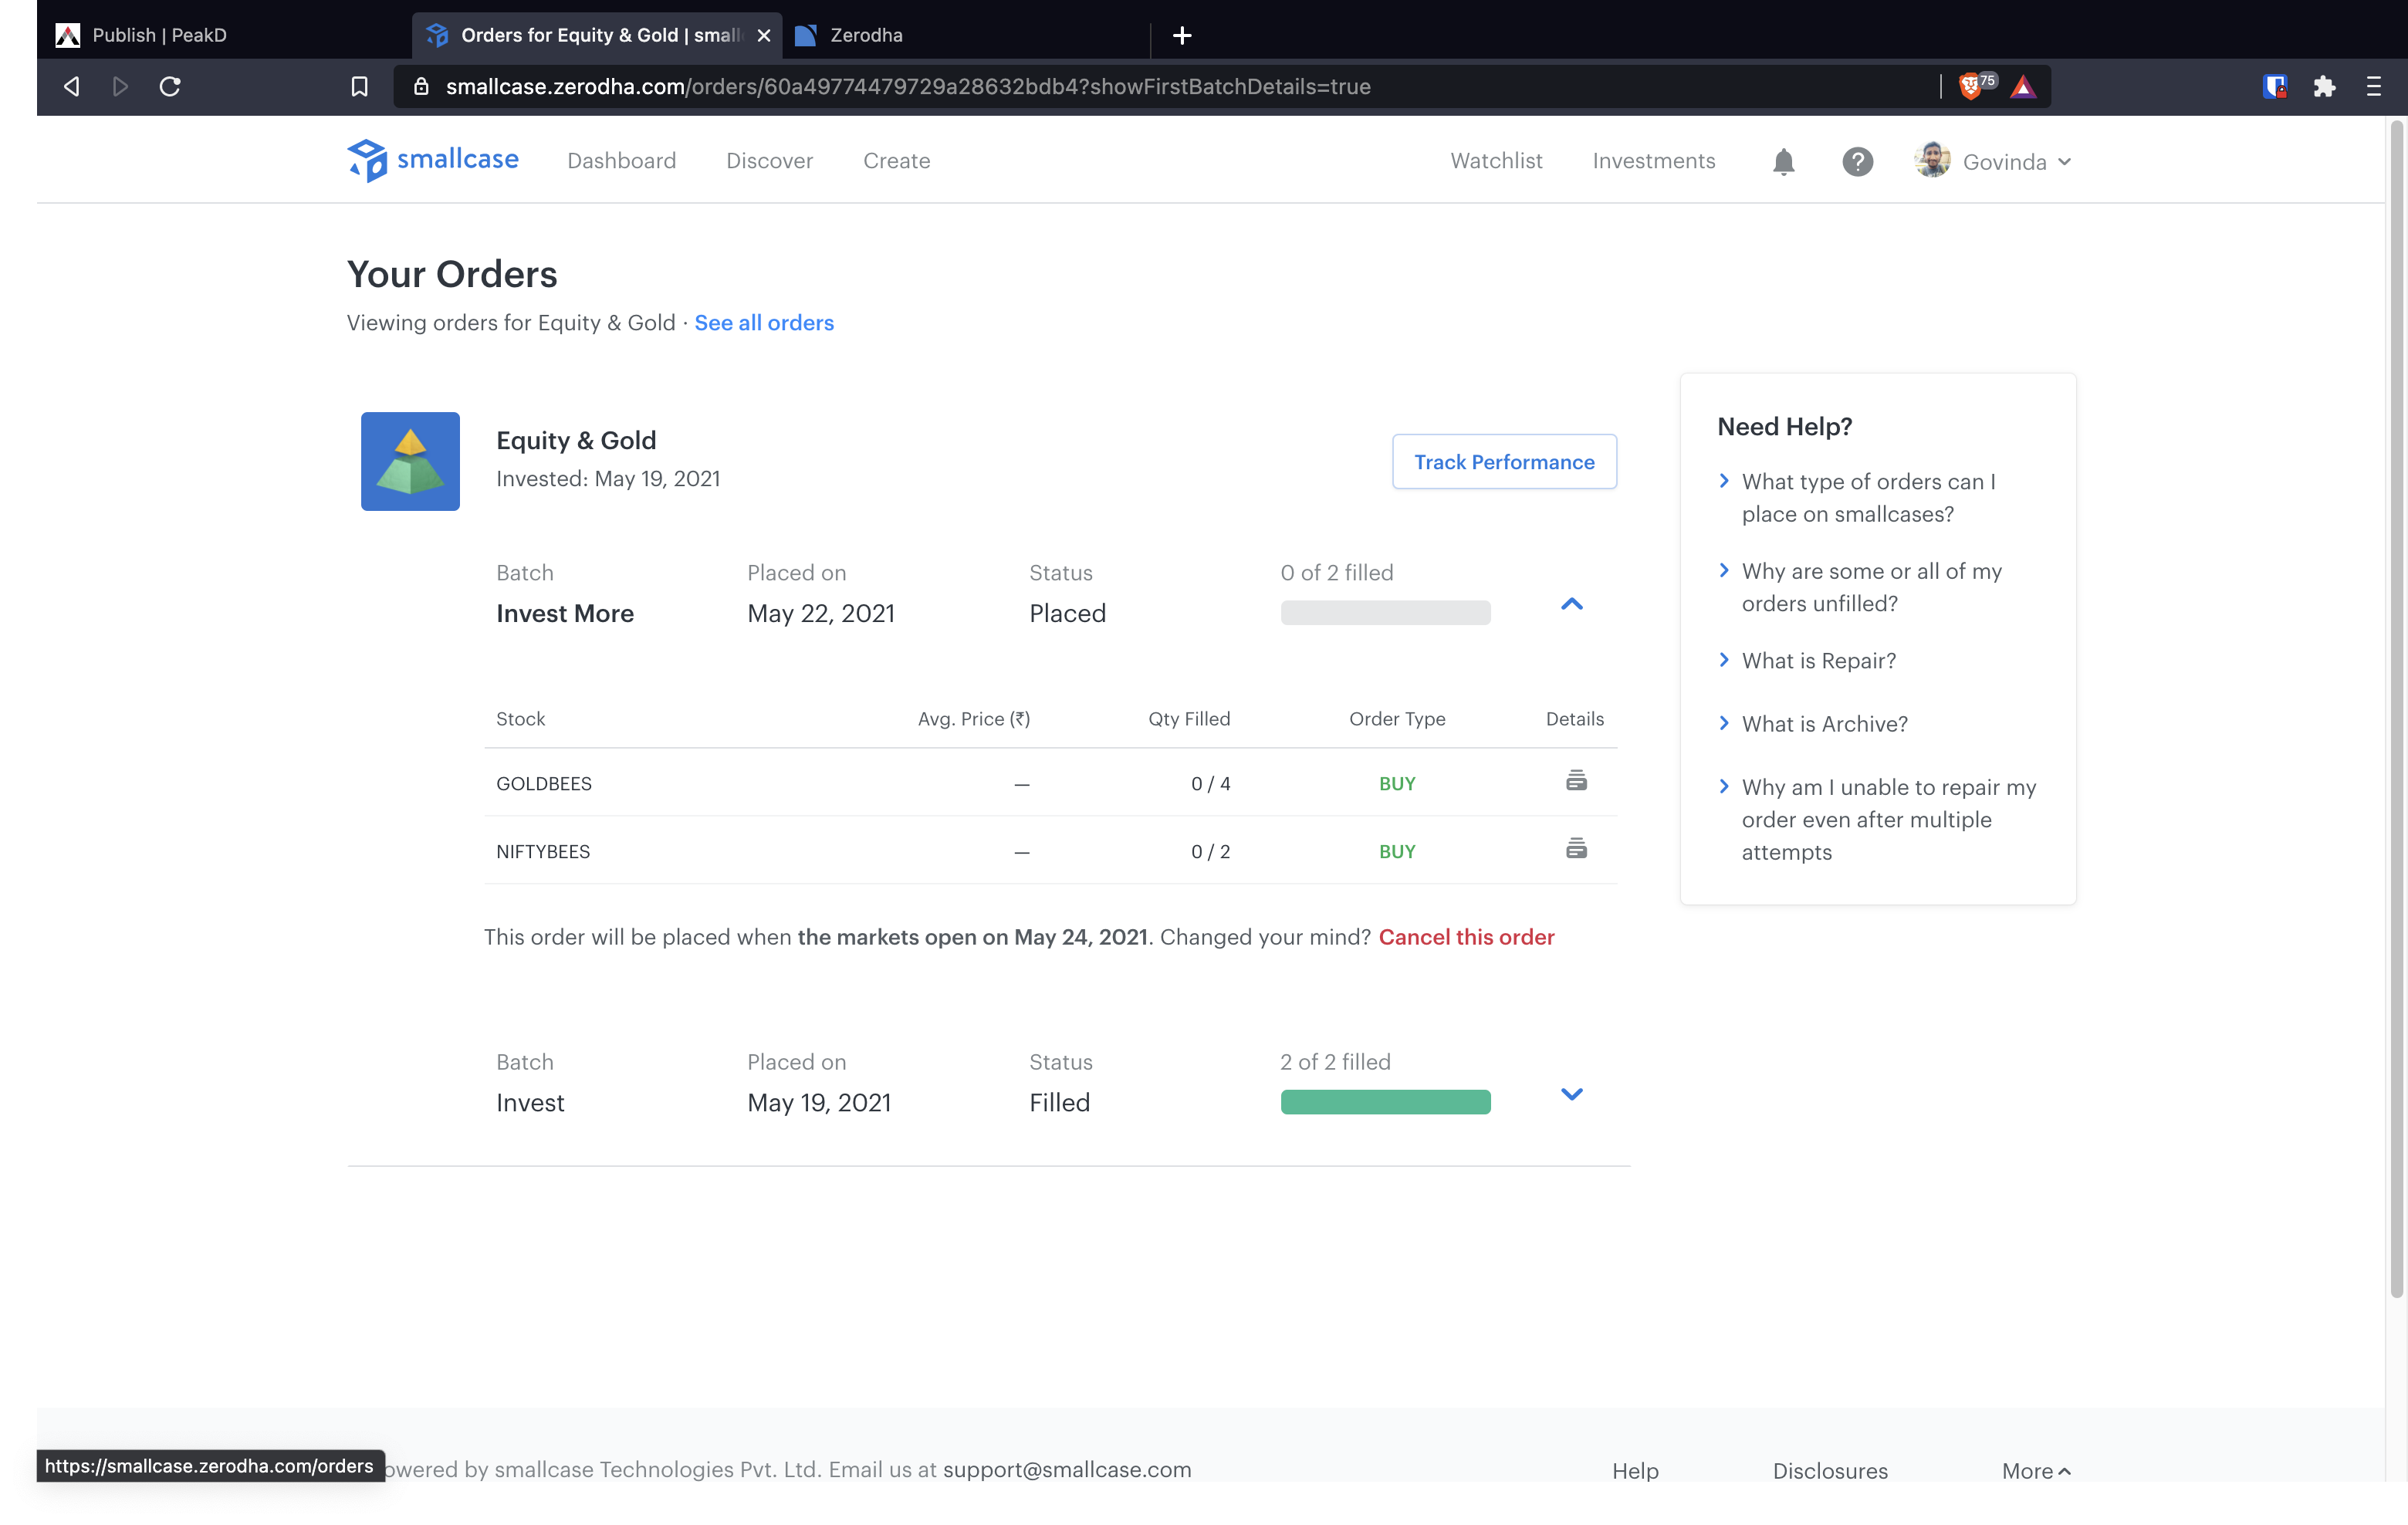Click the 'Invest More' batch name

pos(565,614)
